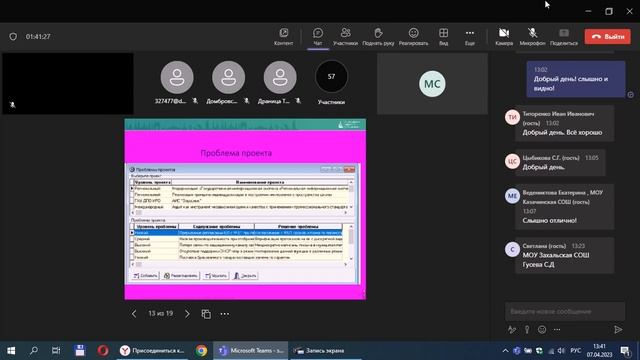Open the clock and date flyout

(600, 351)
